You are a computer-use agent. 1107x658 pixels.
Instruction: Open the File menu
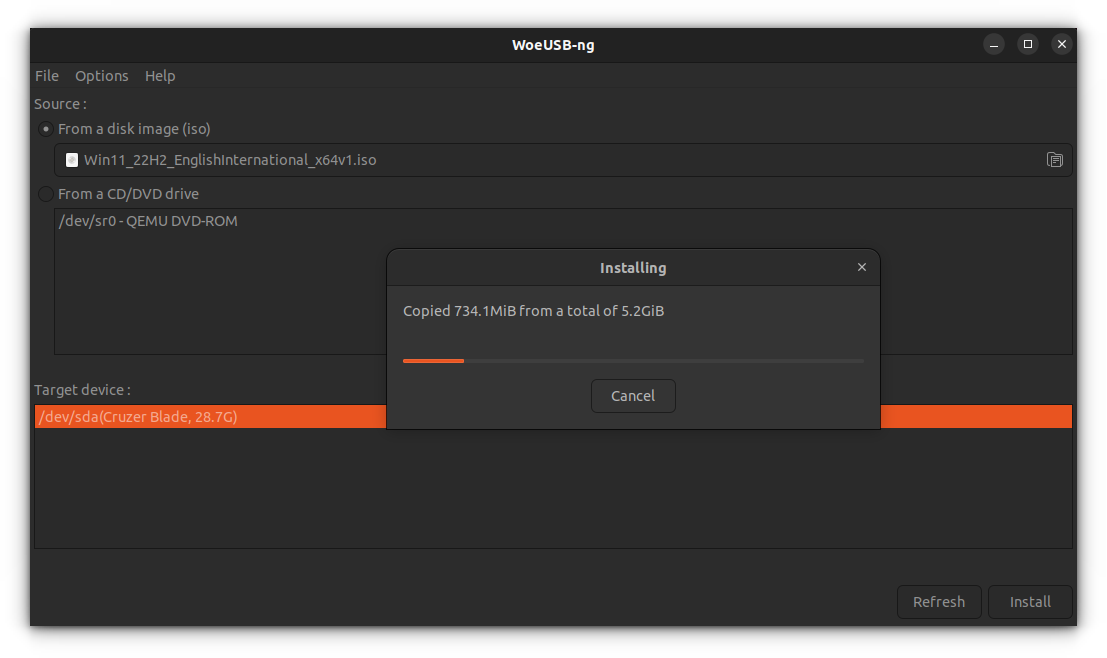pos(47,76)
